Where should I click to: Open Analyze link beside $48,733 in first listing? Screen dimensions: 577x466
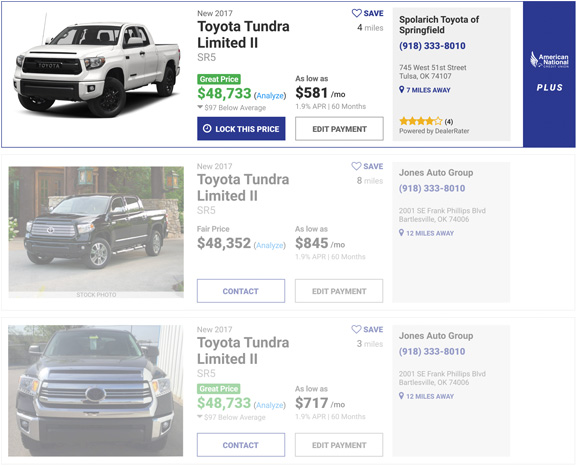tap(270, 96)
